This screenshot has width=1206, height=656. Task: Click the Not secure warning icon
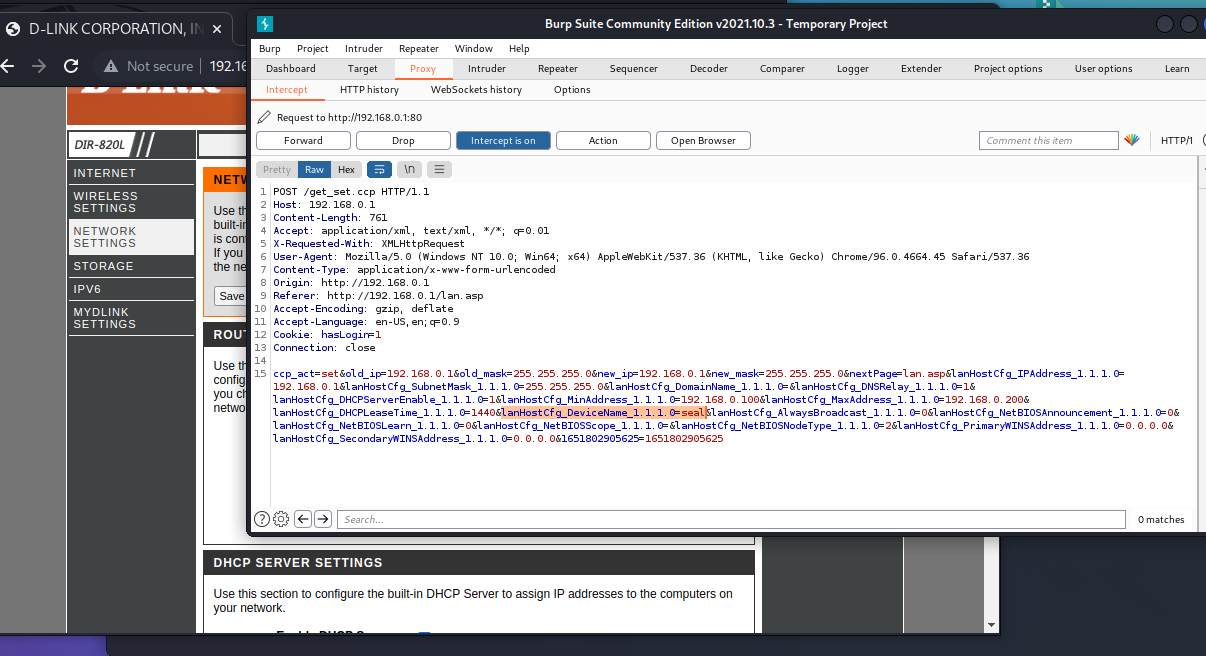(x=112, y=66)
